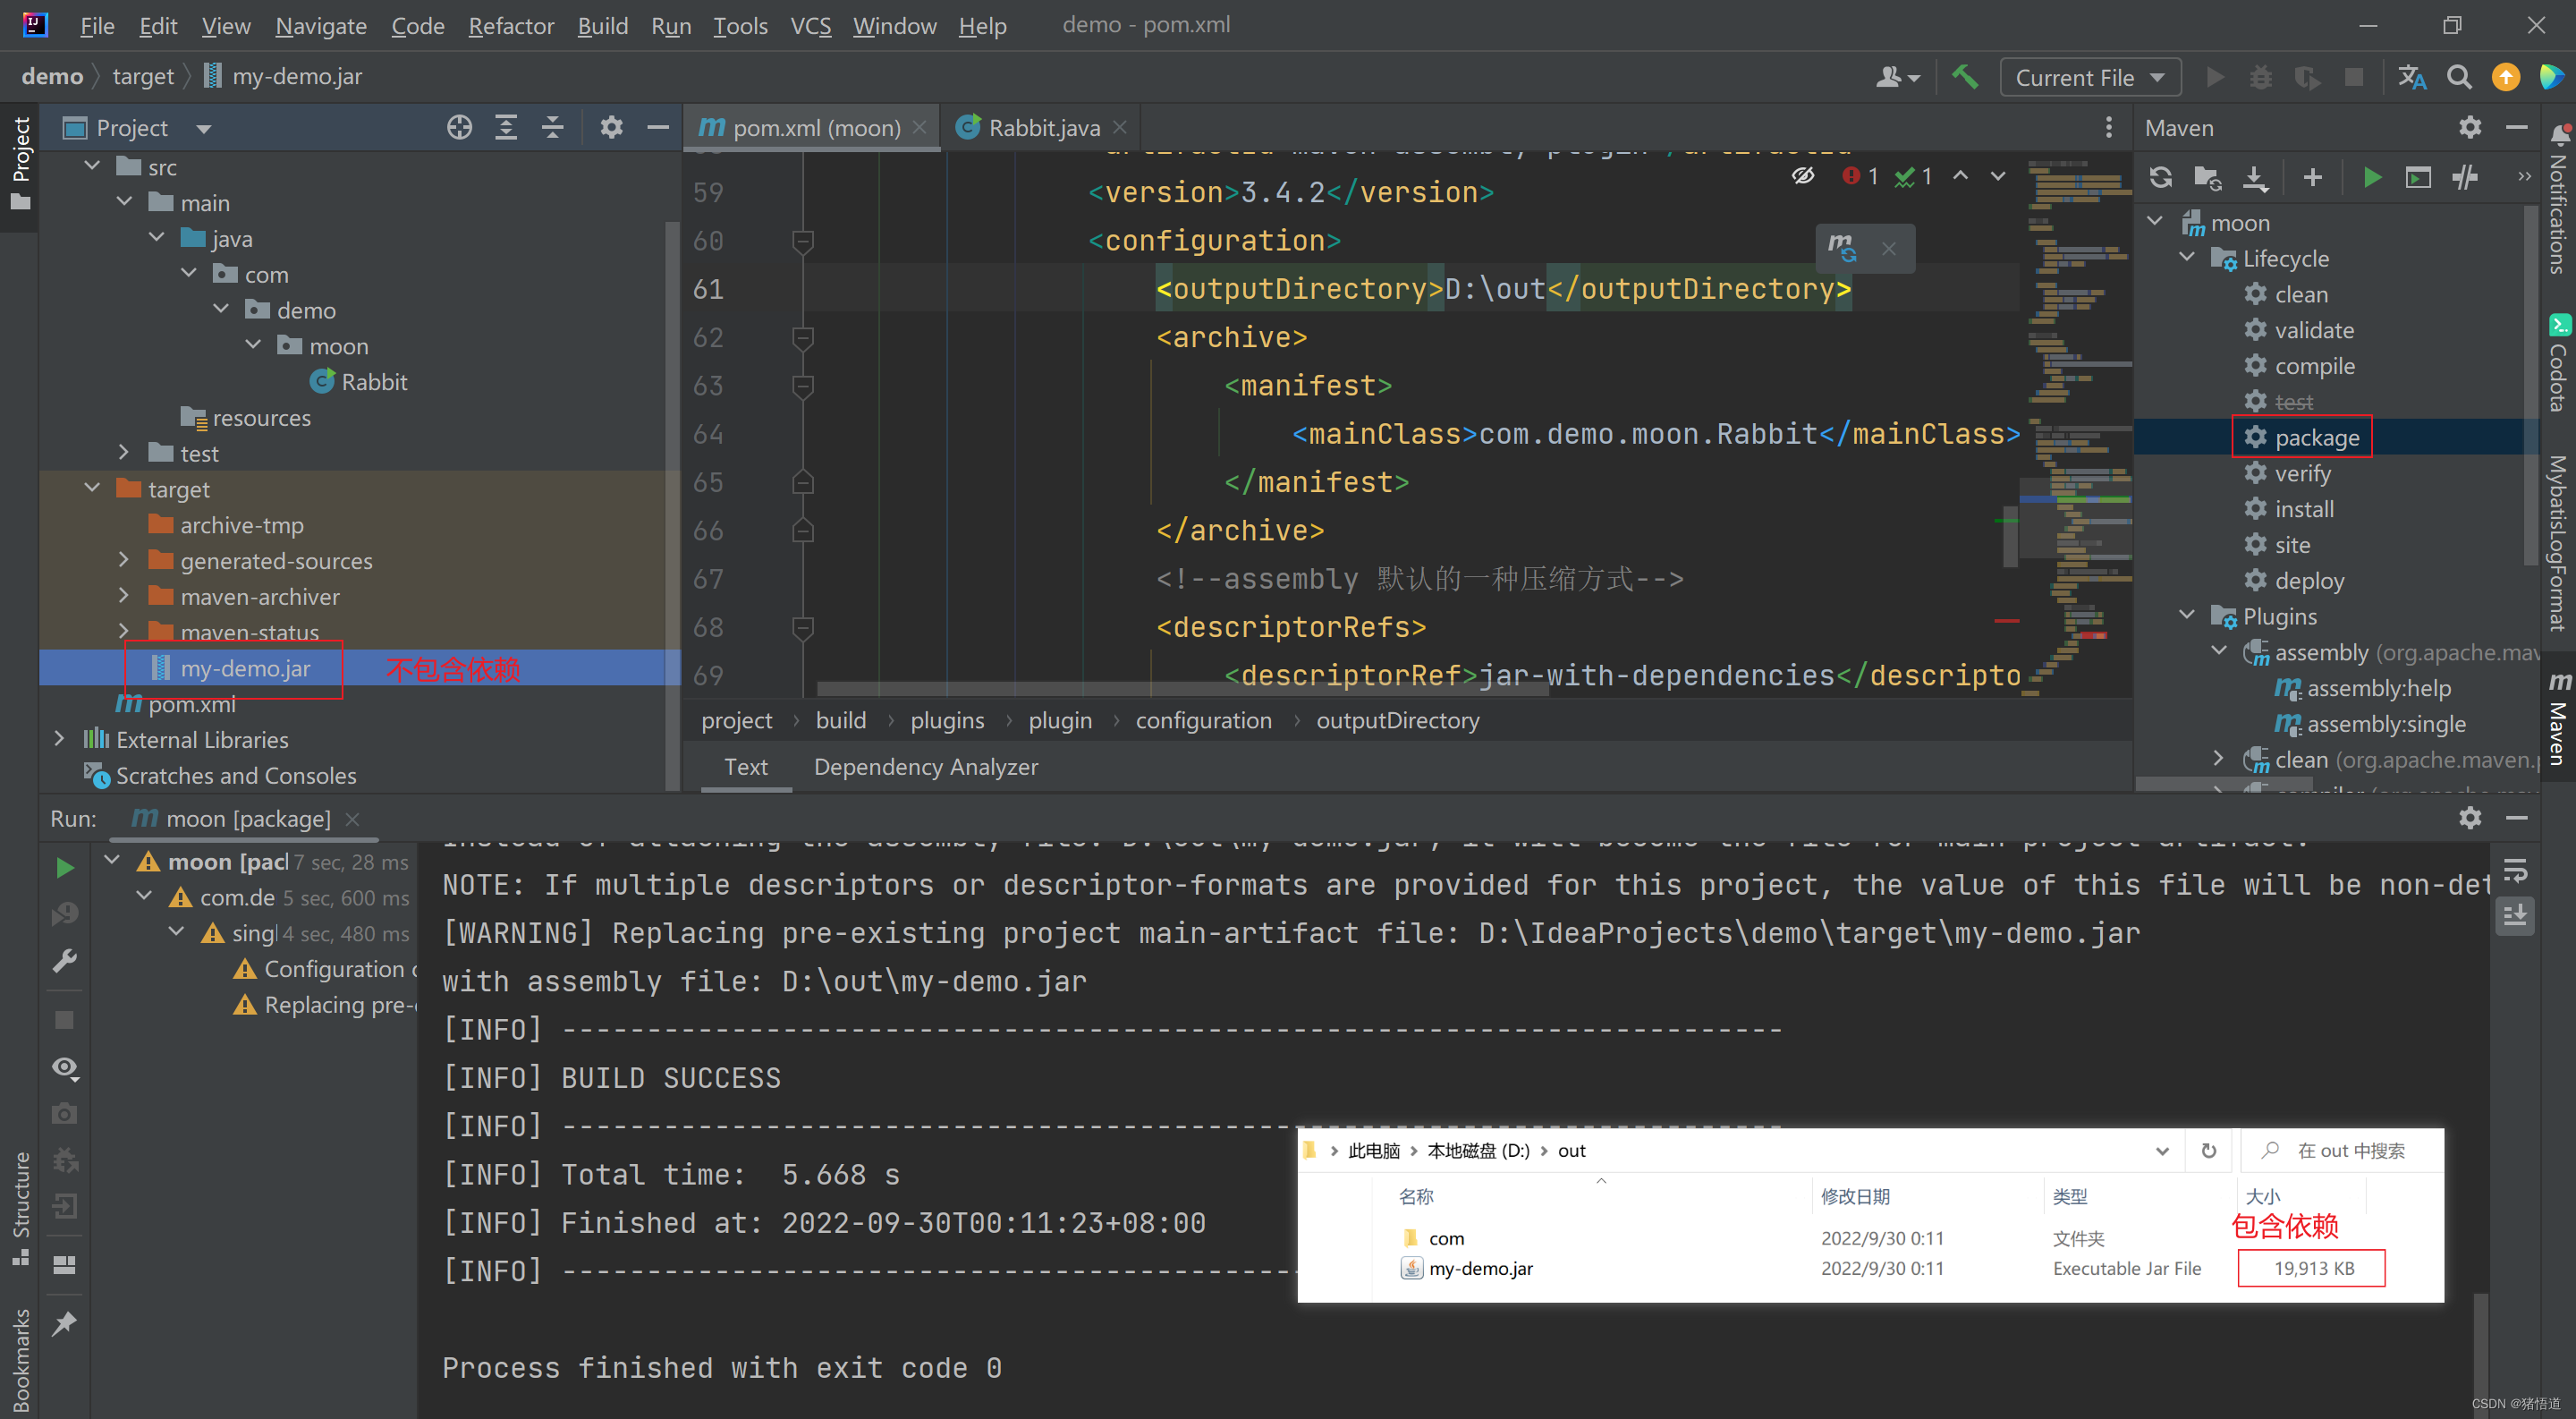Switch to Dependency Analyzer tab
The width and height of the screenshot is (2576, 1419).
coord(925,767)
